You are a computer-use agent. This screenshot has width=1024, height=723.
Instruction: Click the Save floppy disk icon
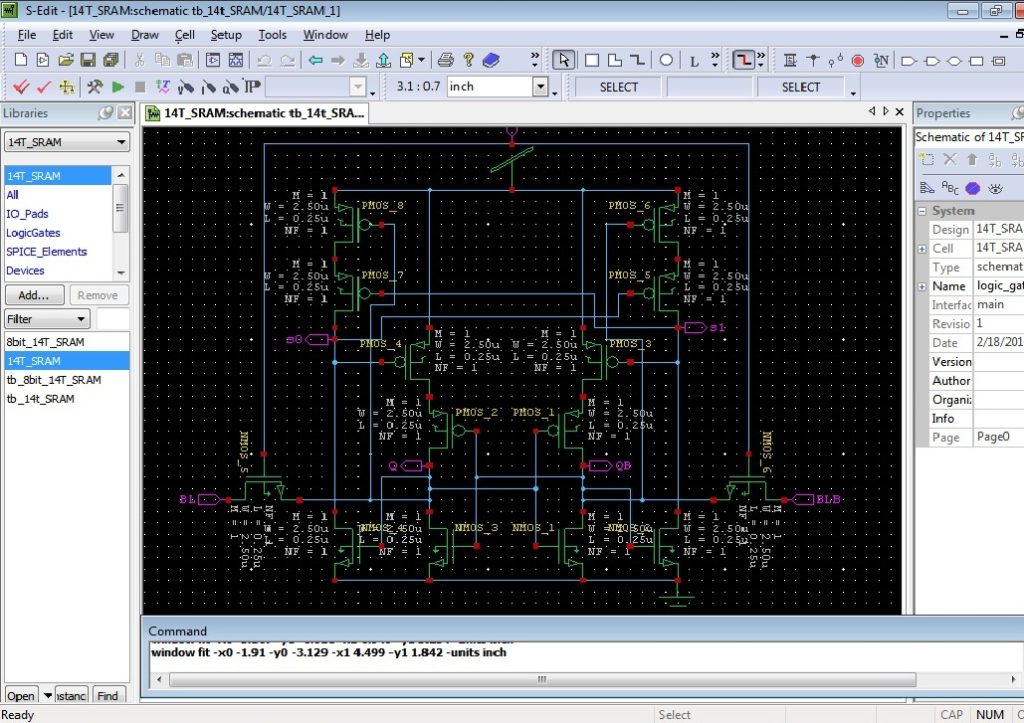tap(88, 60)
